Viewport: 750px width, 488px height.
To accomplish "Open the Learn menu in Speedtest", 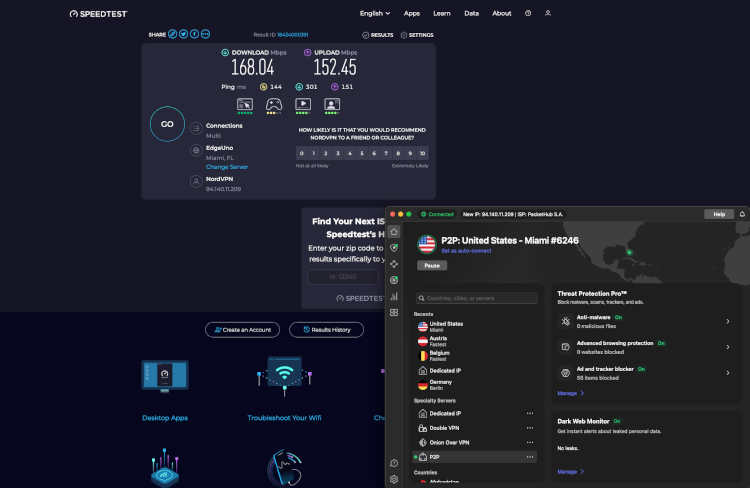I will [x=441, y=13].
